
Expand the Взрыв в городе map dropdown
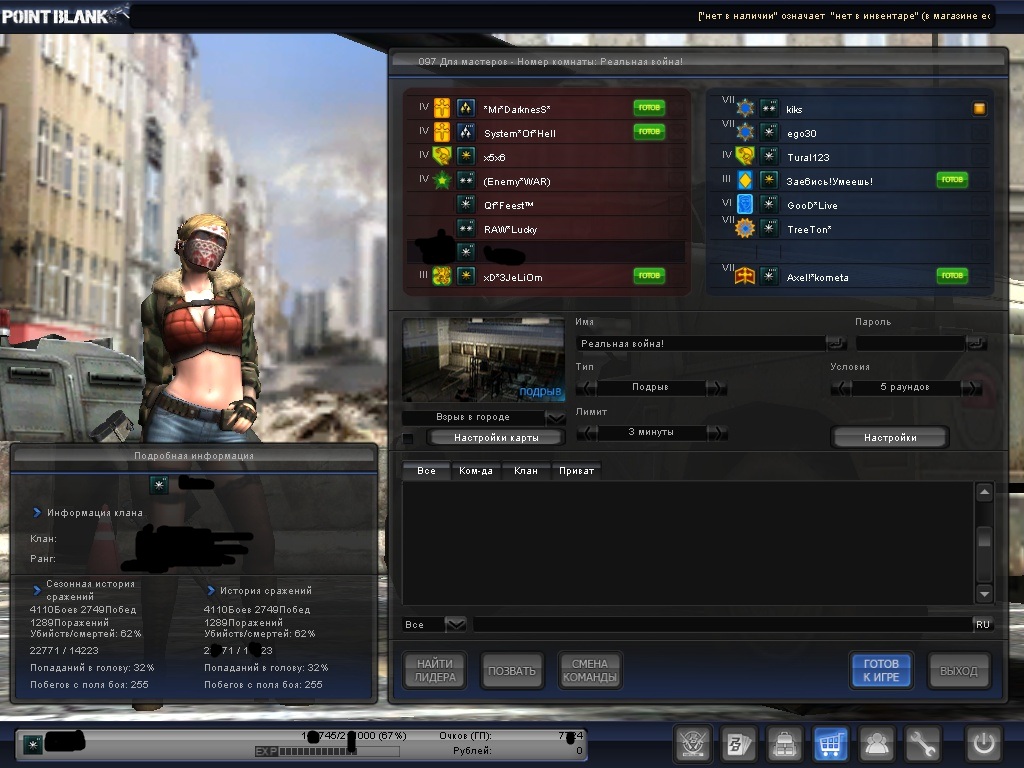[x=555, y=417]
